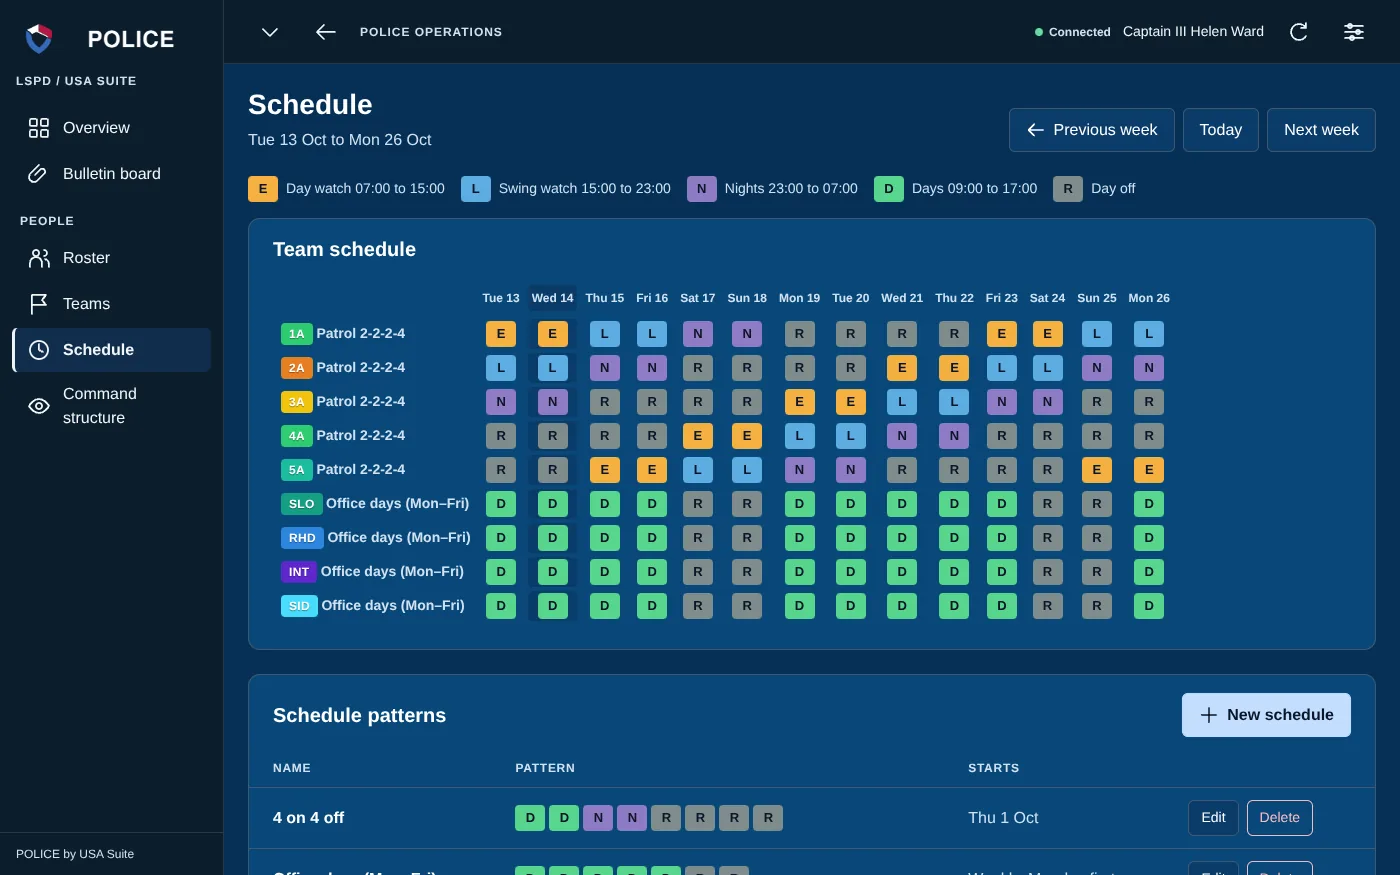Open the chevron dropdown in top bar
Image resolution: width=1400 pixels, height=875 pixels.
(270, 32)
